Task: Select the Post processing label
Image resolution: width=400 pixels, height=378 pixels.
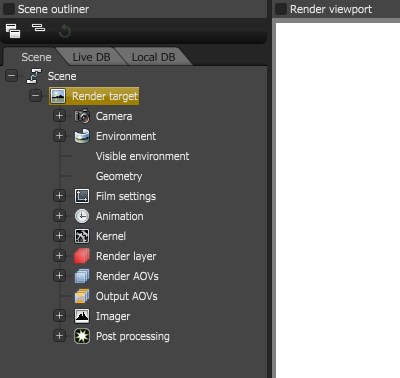Action: 133,336
